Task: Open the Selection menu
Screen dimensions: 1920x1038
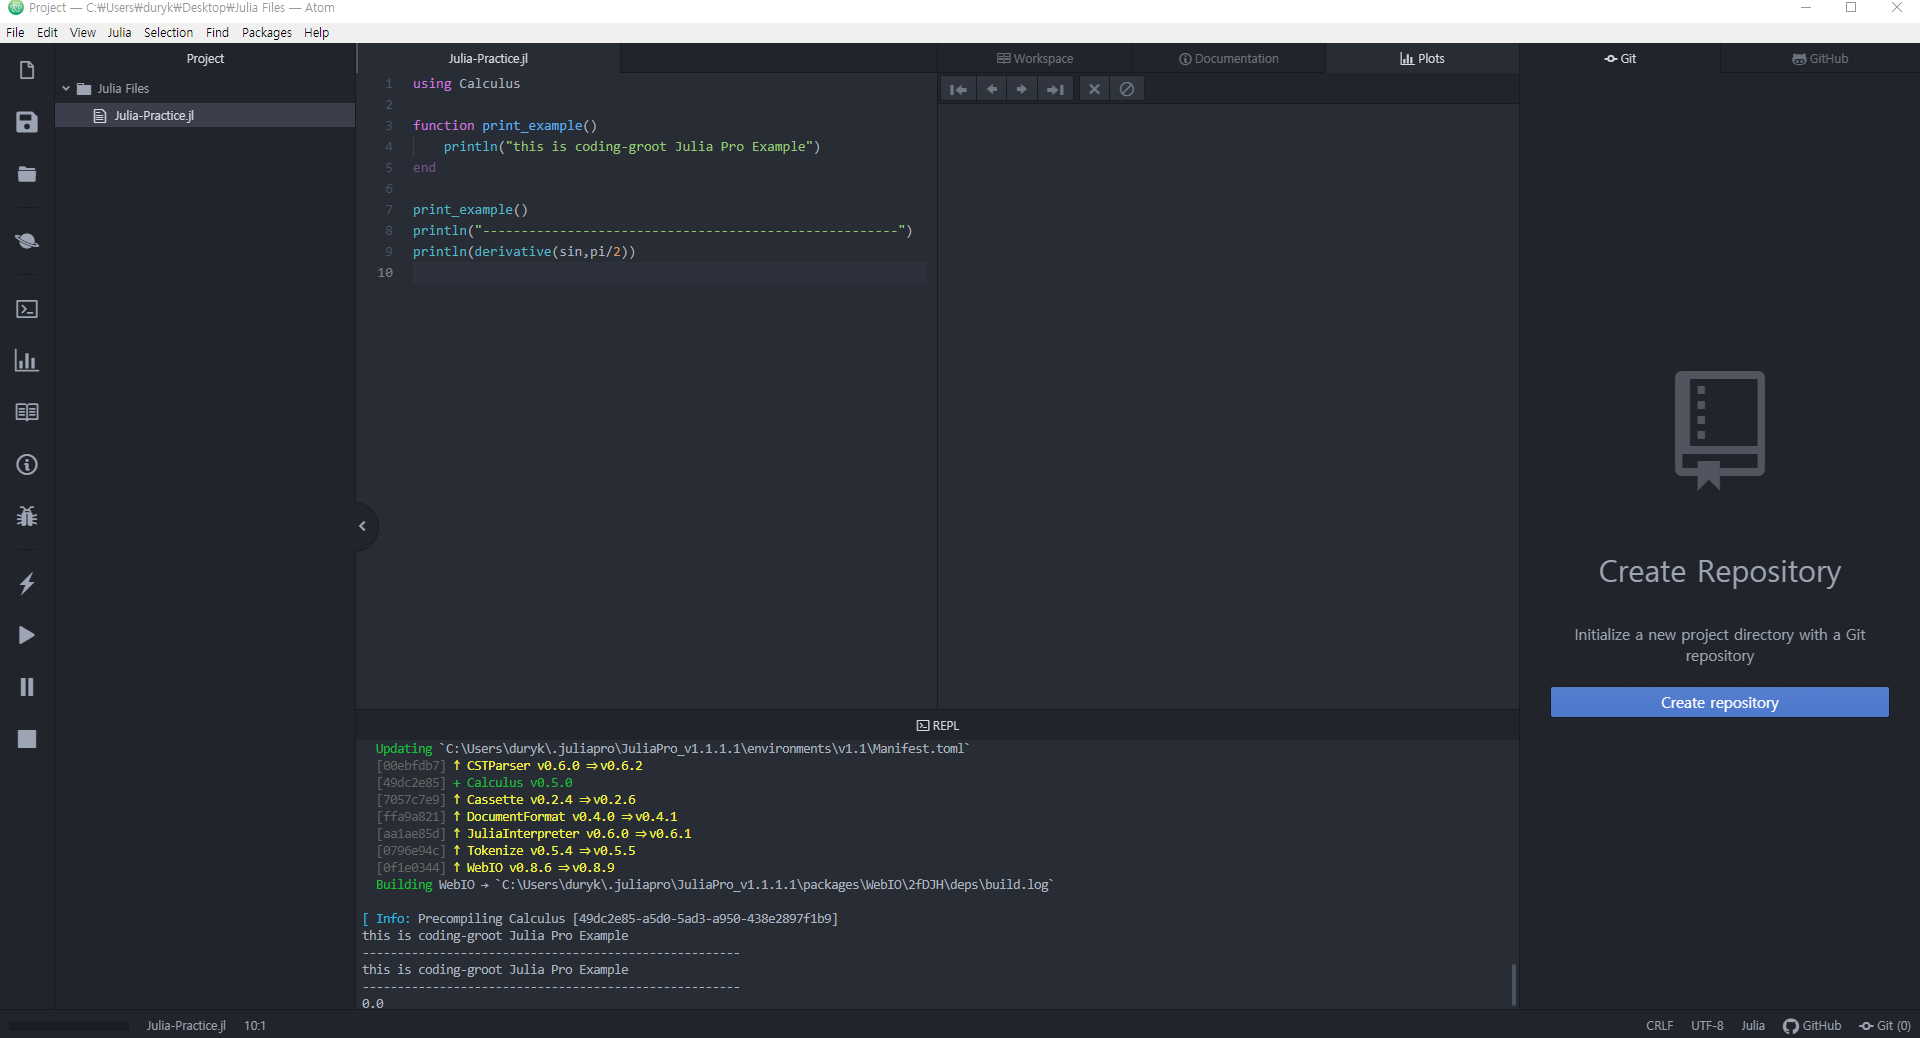Action: (168, 32)
